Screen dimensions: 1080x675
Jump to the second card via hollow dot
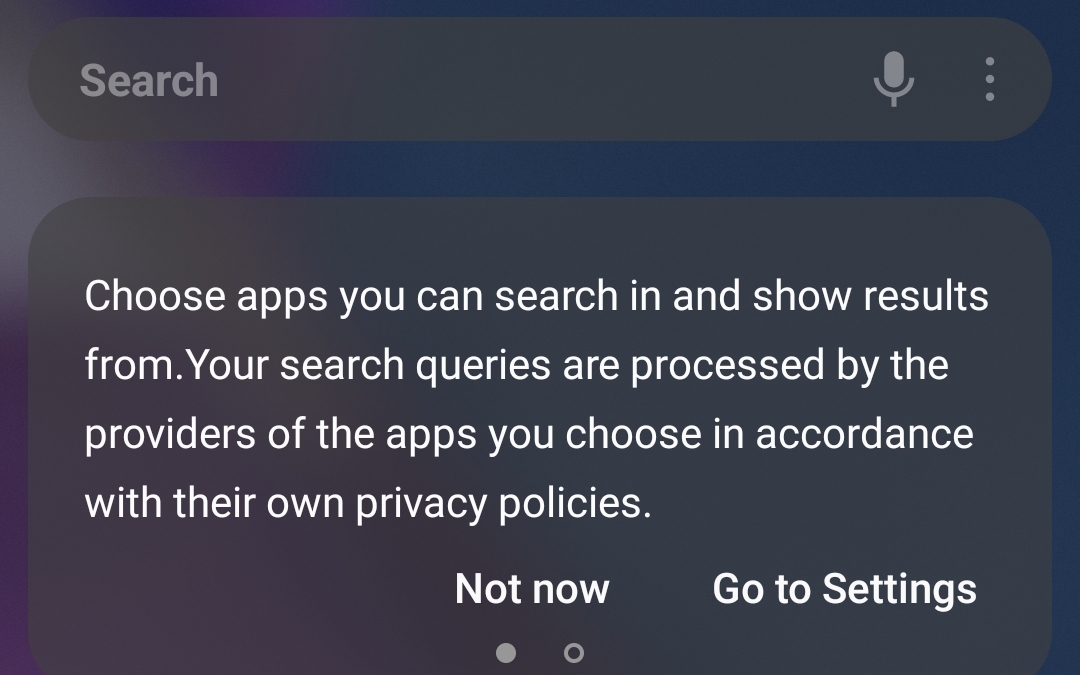point(574,653)
